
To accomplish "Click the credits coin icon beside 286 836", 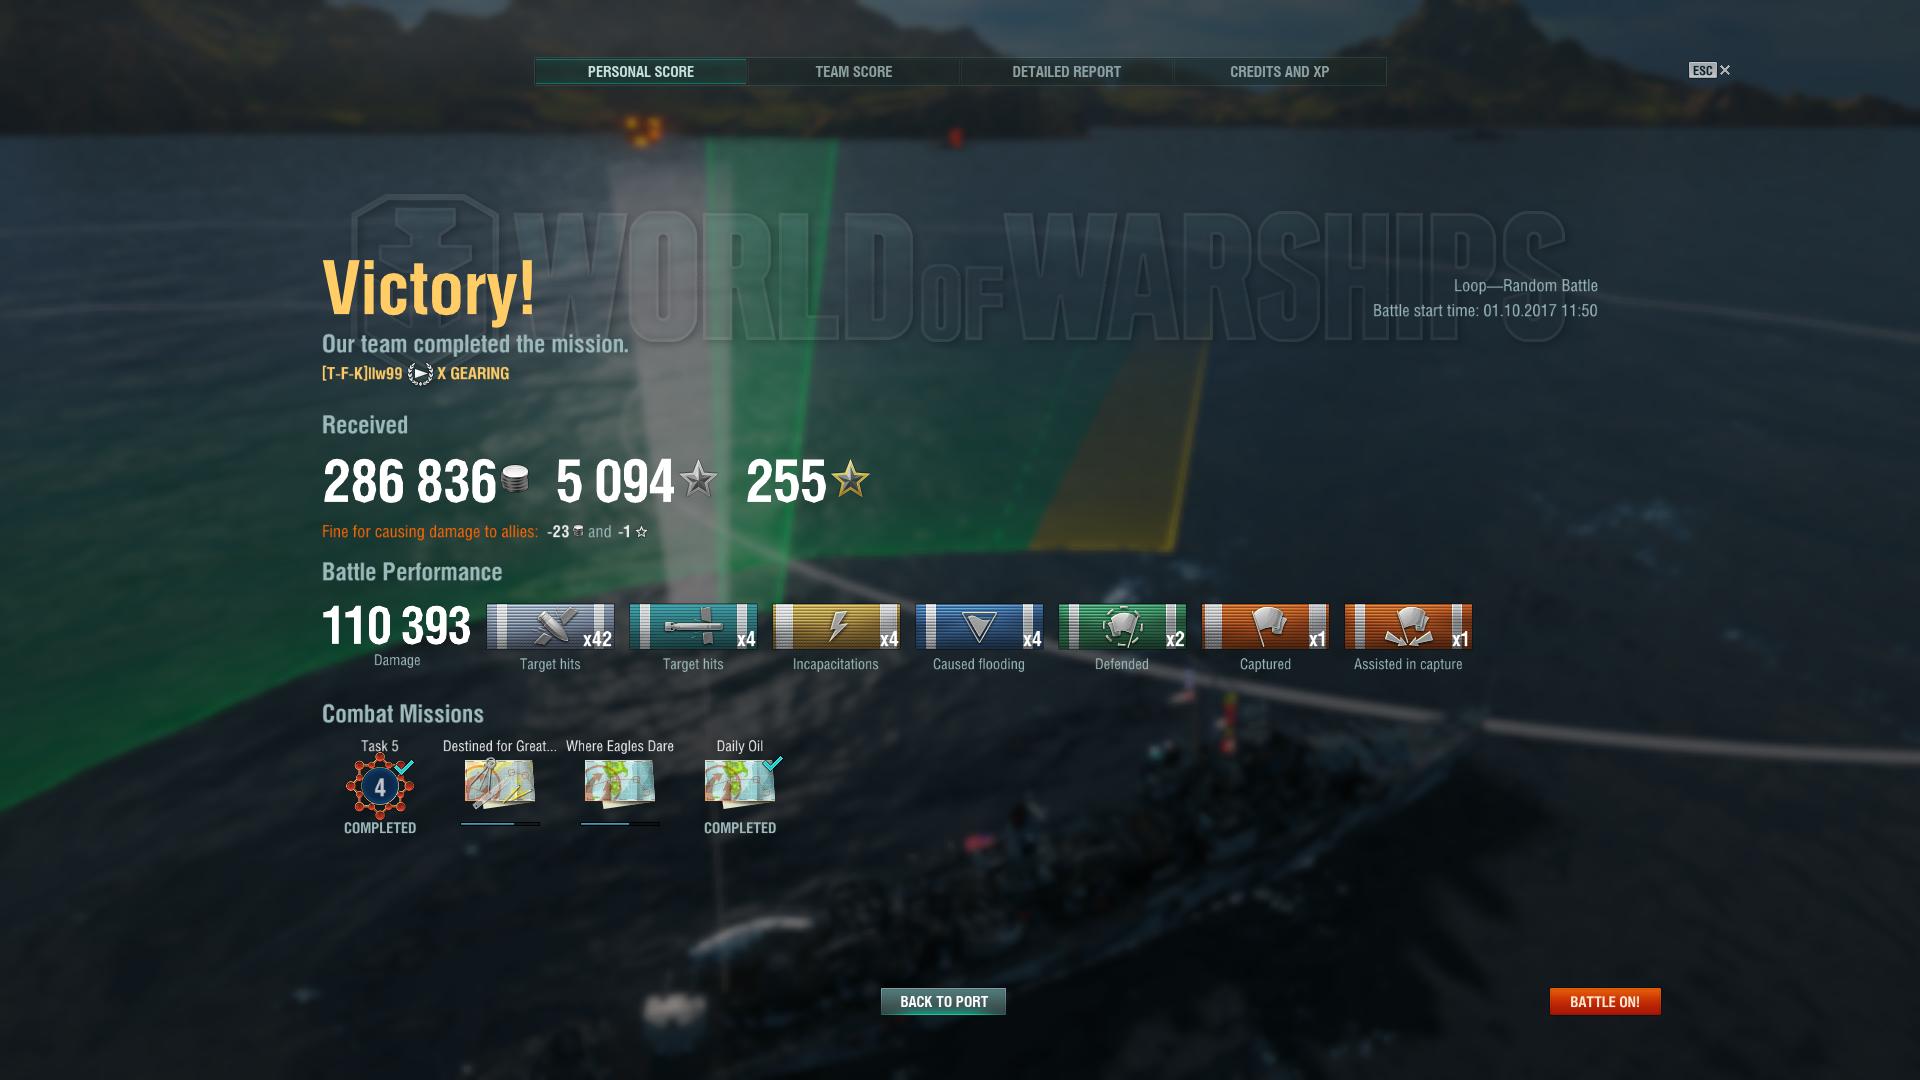I will pos(515,480).
